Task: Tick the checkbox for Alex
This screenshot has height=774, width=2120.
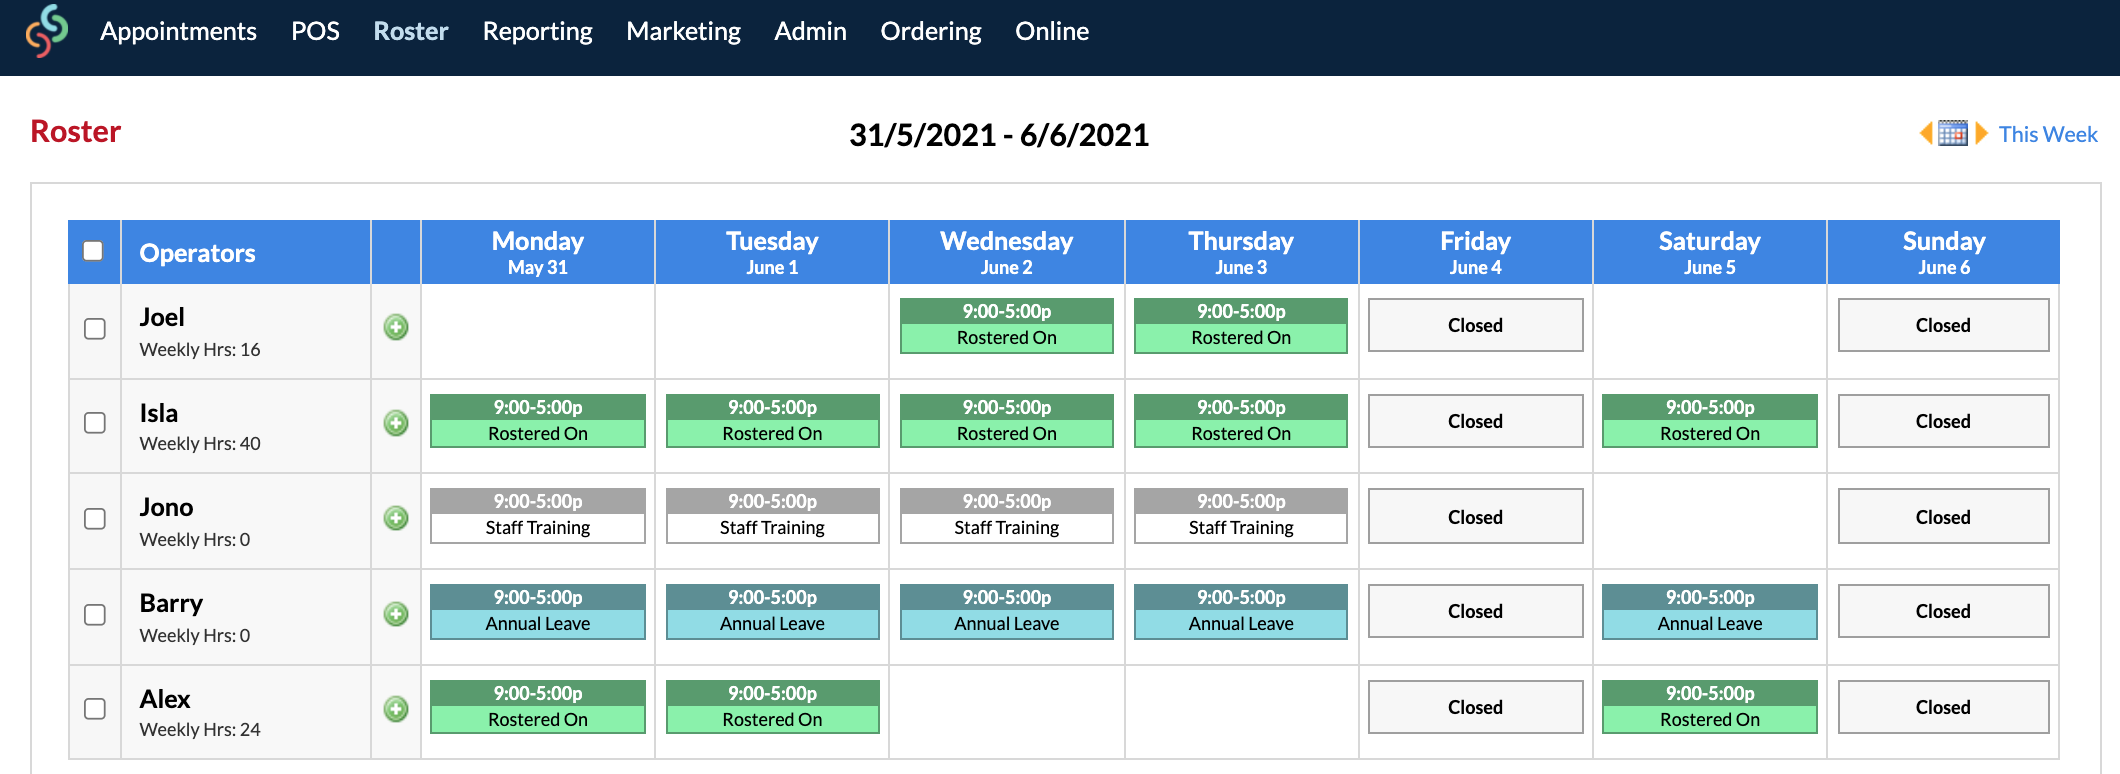Action: pos(95,709)
